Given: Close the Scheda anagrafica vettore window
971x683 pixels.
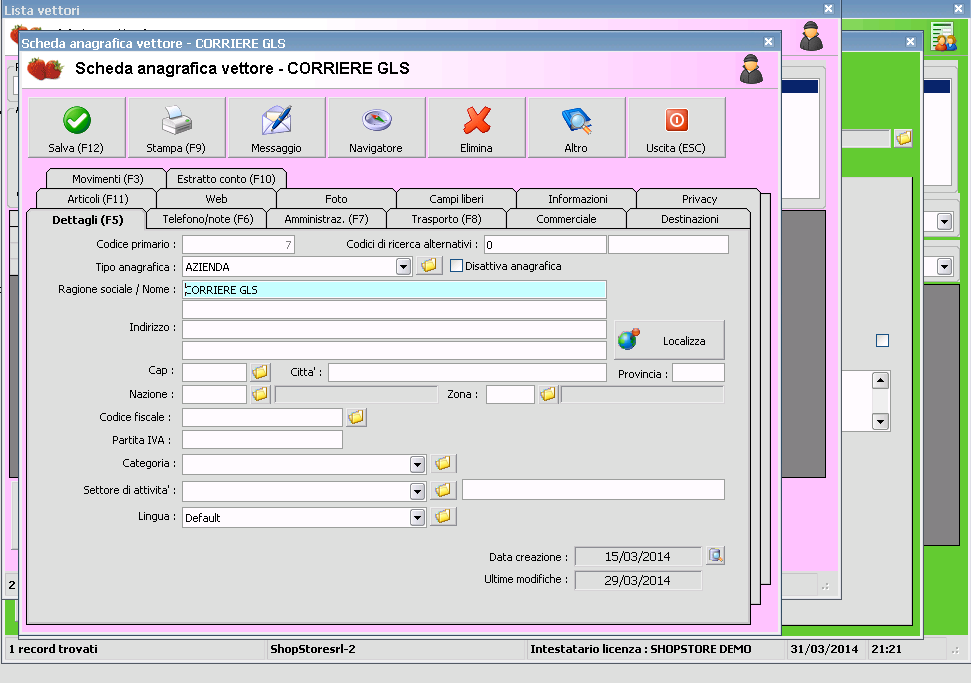Looking at the screenshot, I should pyautogui.click(x=769, y=41).
